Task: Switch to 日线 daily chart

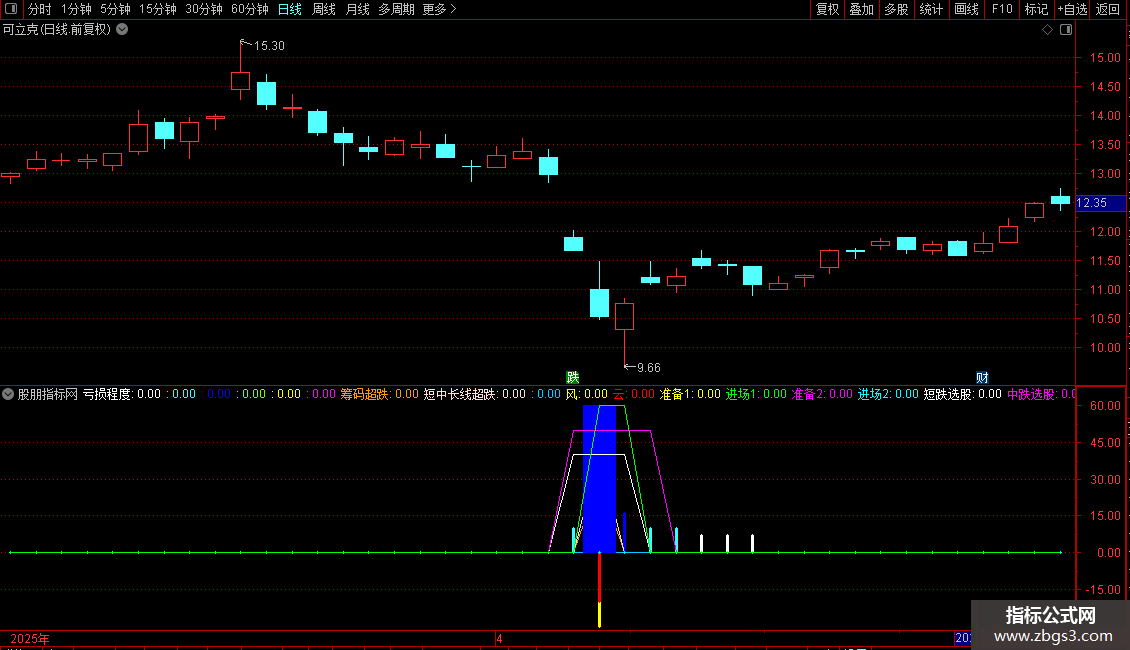Action: click(290, 9)
